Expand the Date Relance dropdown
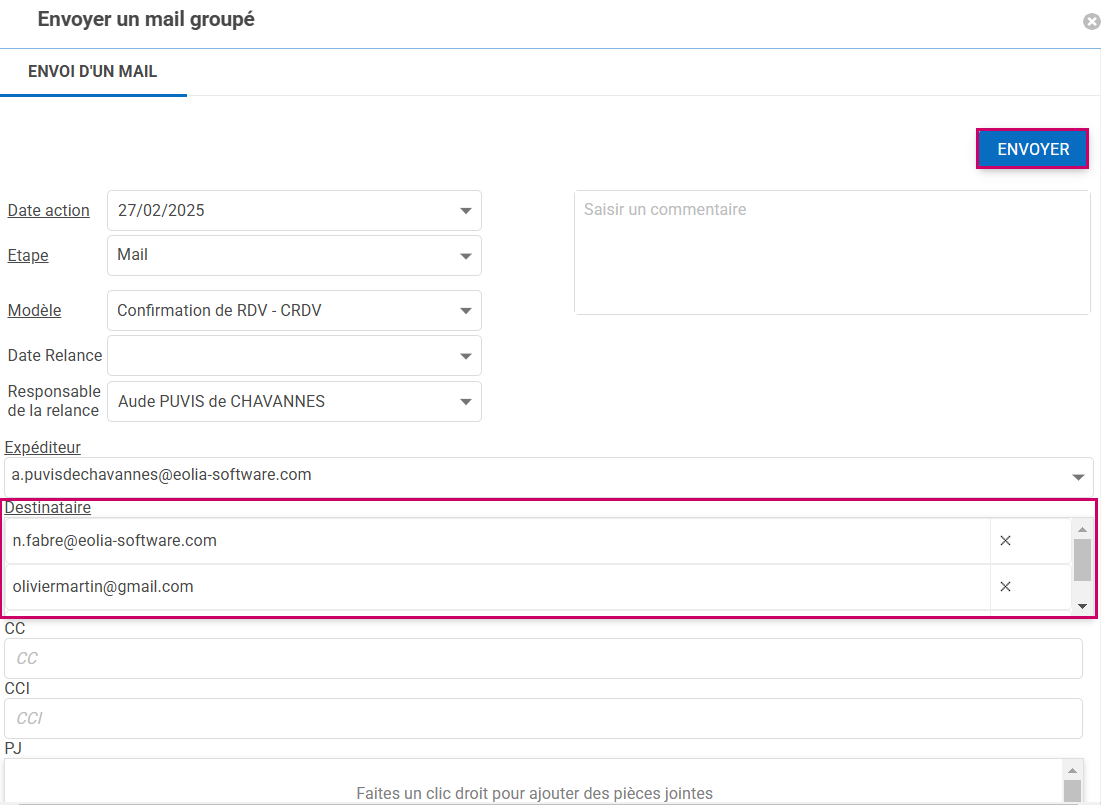This screenshot has height=805, width=1101. pyautogui.click(x=465, y=356)
